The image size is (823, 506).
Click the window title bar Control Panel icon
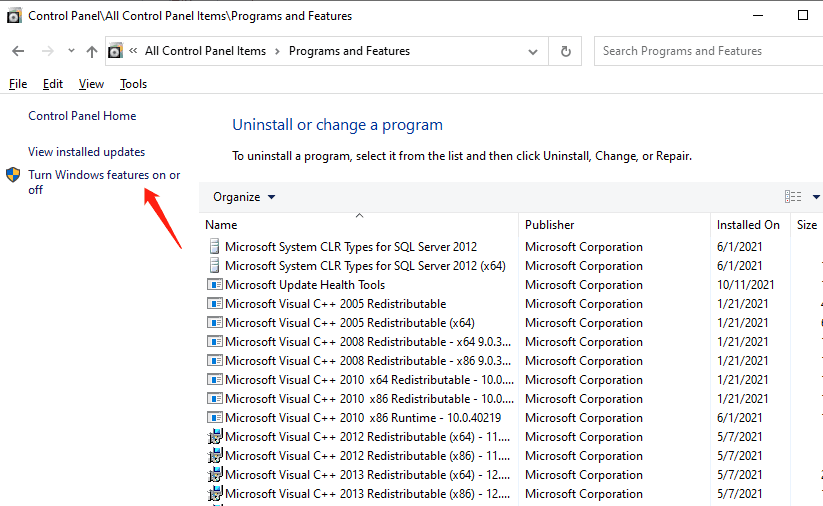(14, 16)
